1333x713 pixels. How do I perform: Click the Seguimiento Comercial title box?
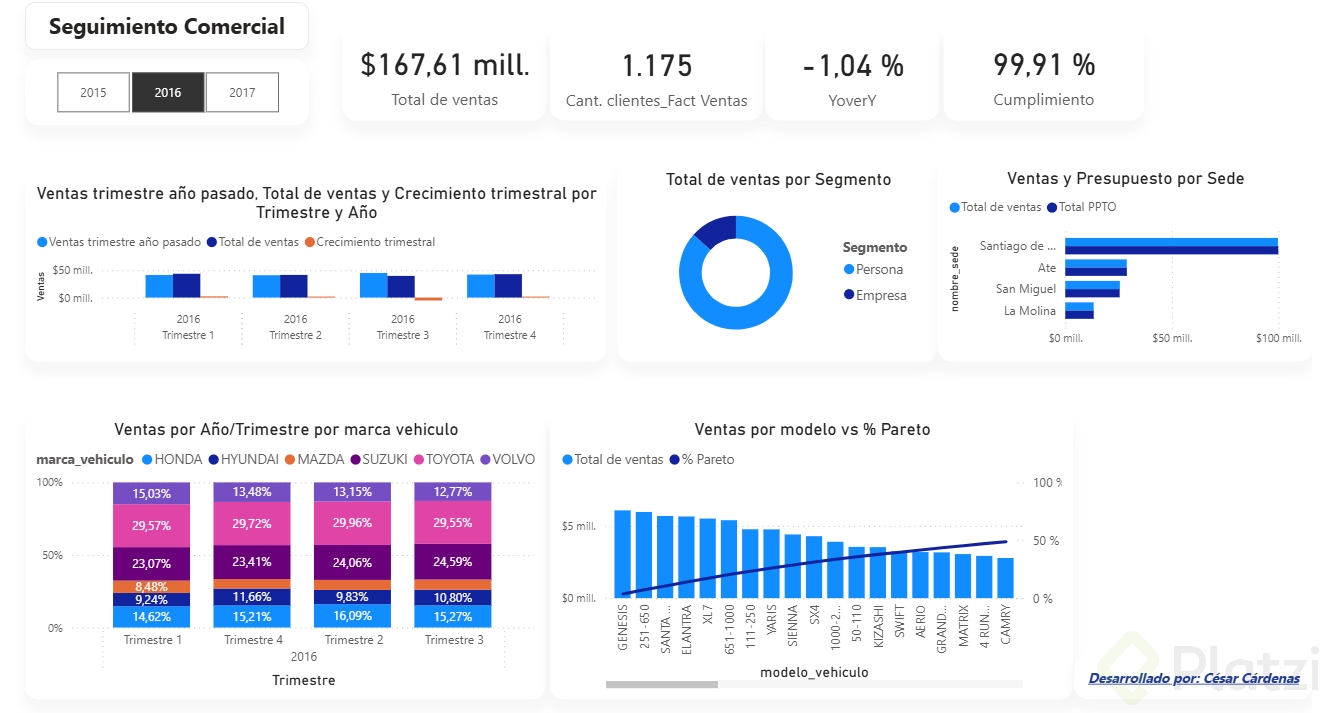point(167,27)
